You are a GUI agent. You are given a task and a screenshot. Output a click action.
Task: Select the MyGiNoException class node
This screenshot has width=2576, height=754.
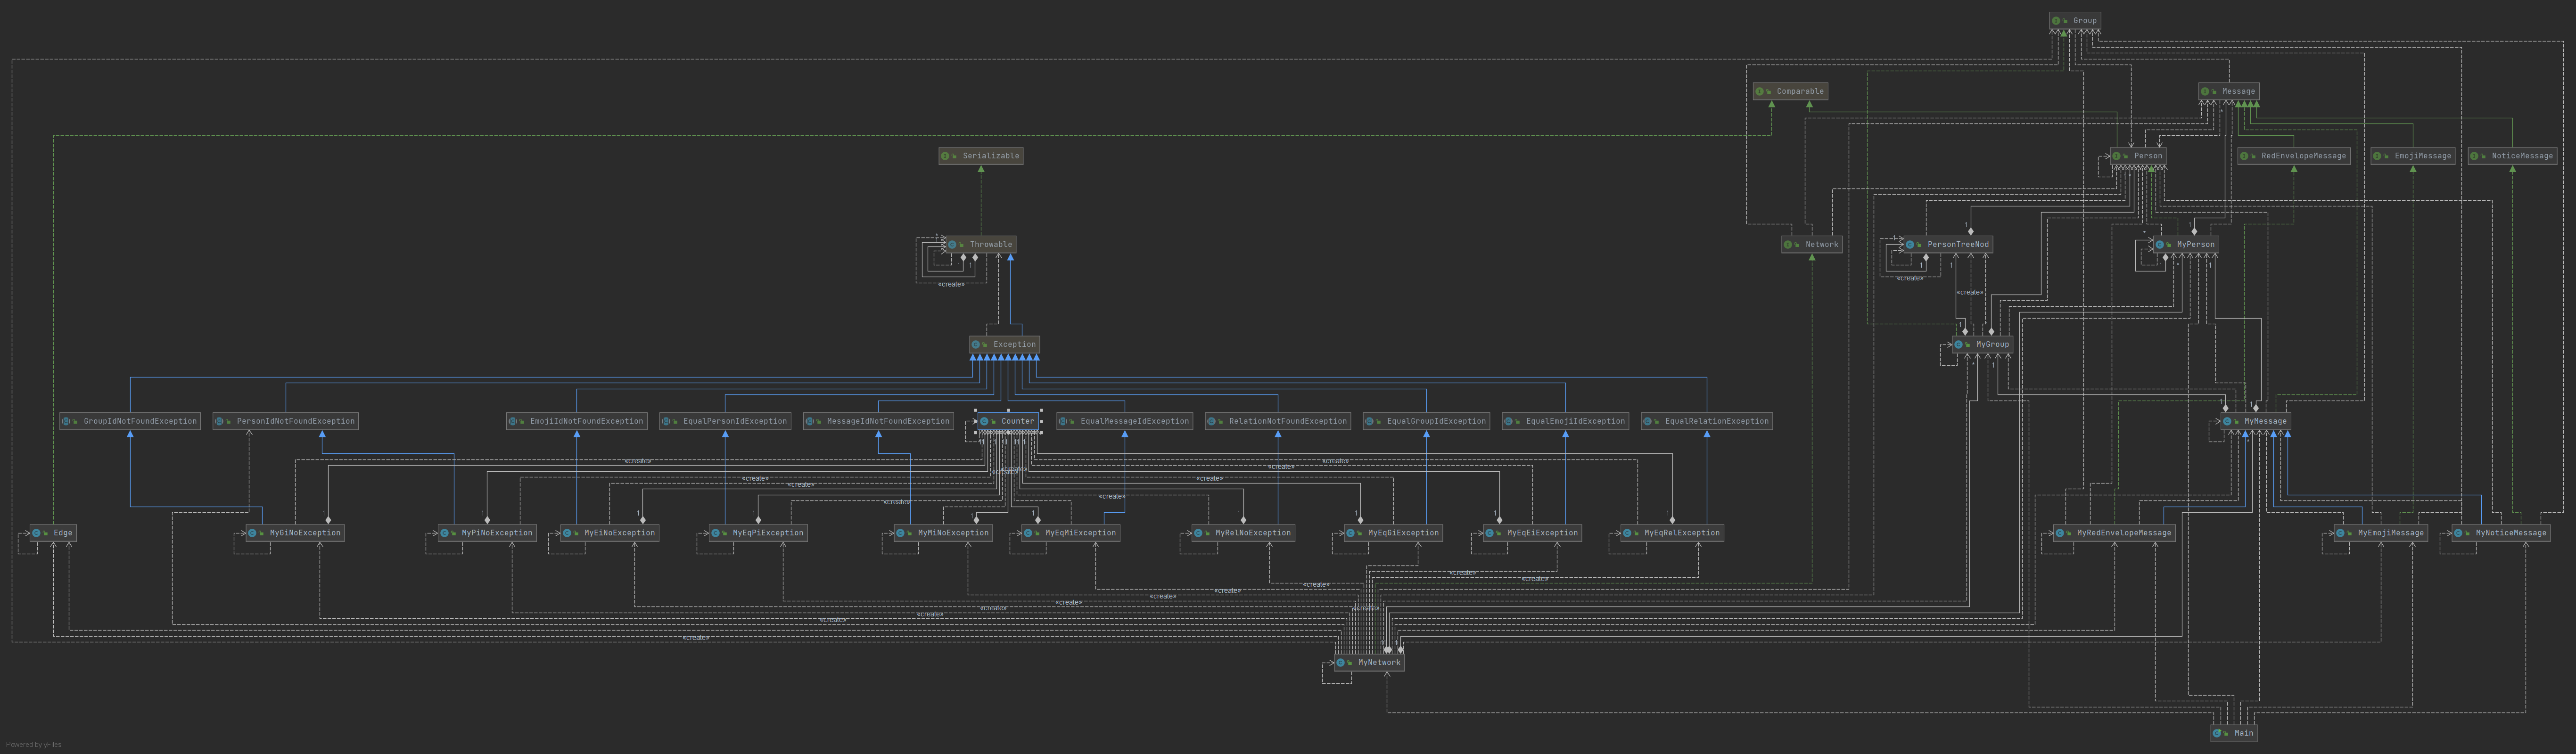pos(295,533)
